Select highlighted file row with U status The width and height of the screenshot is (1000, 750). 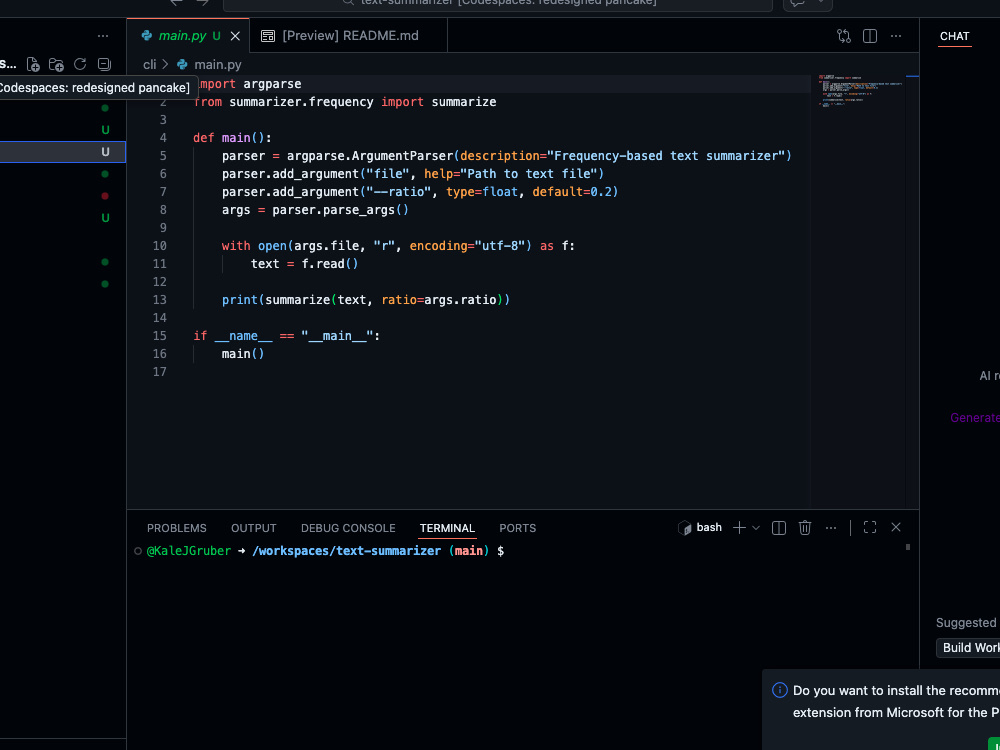point(62,152)
